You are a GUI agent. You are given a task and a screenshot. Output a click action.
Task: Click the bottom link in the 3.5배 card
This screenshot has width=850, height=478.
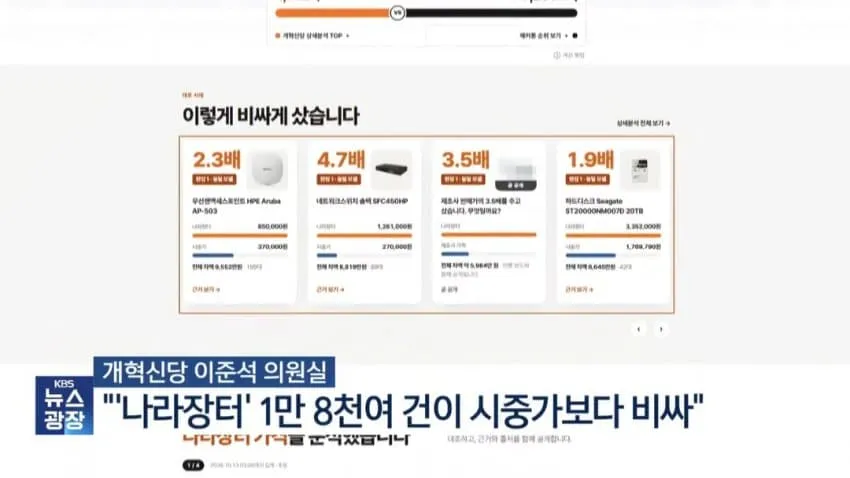click(449, 290)
